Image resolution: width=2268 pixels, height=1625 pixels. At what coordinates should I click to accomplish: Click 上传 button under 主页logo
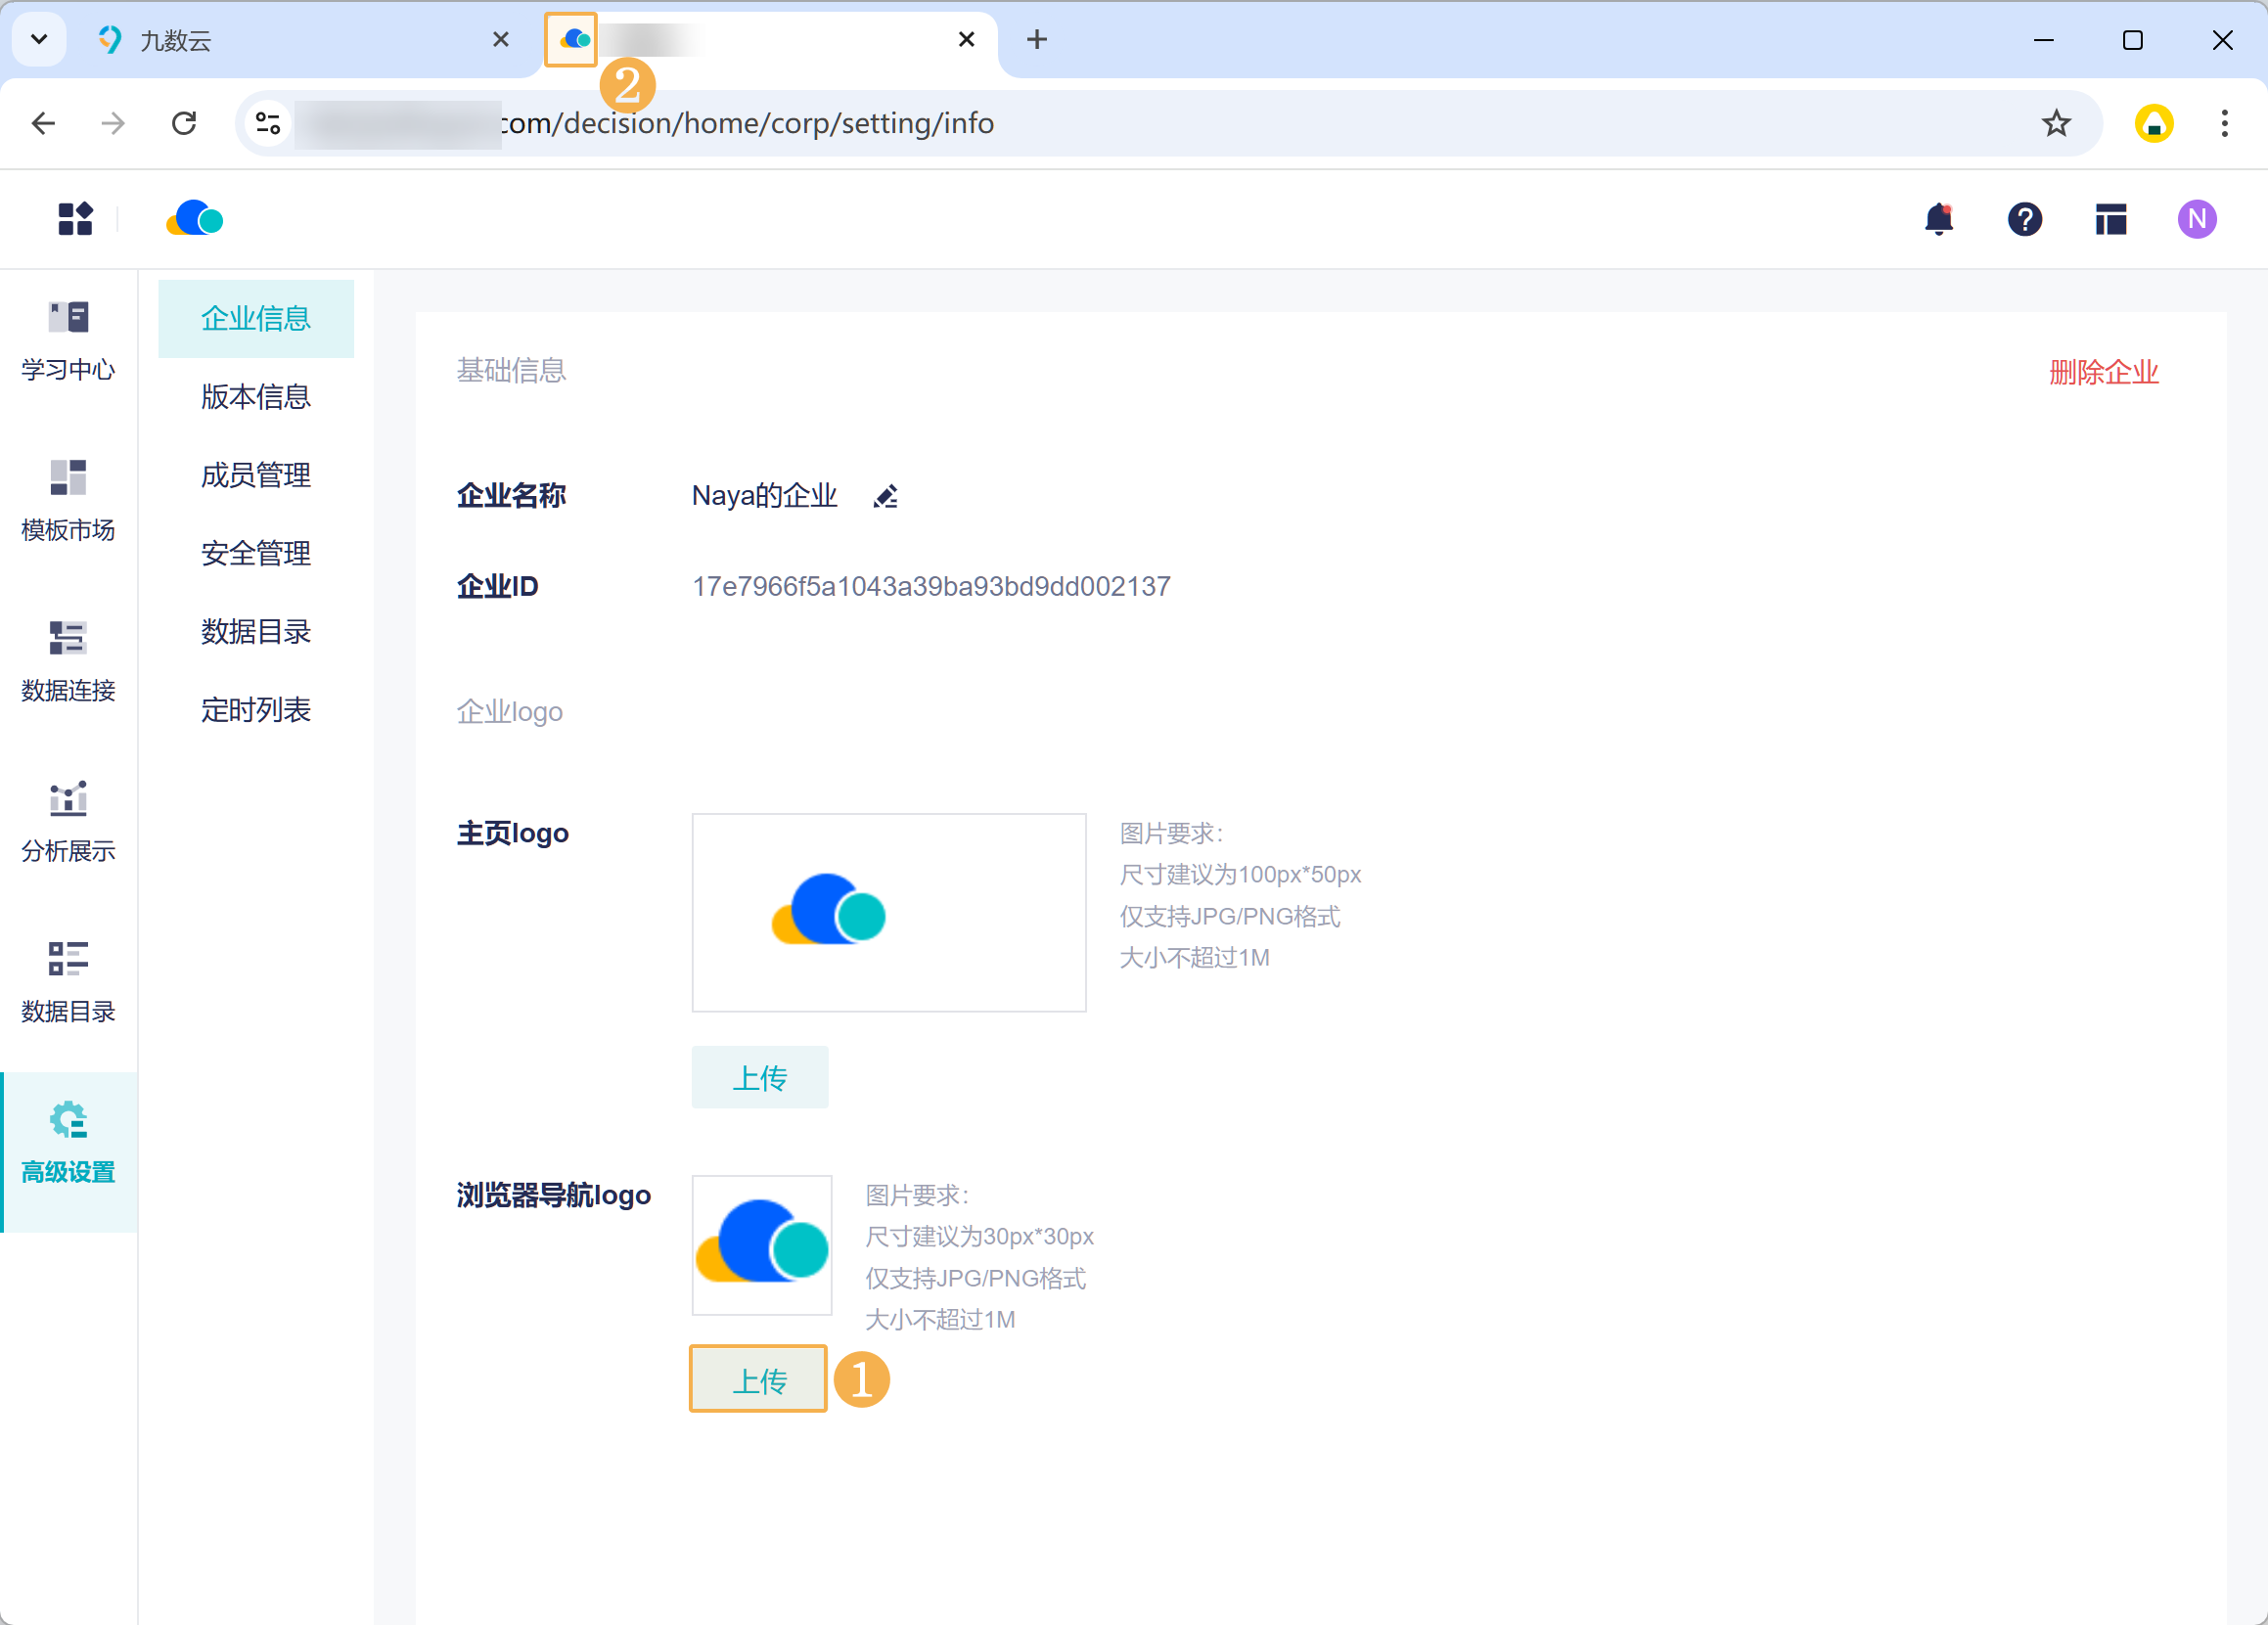pyautogui.click(x=760, y=1077)
